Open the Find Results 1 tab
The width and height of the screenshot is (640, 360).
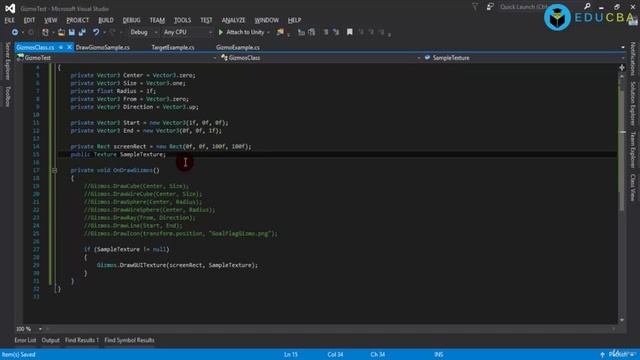tap(82, 340)
